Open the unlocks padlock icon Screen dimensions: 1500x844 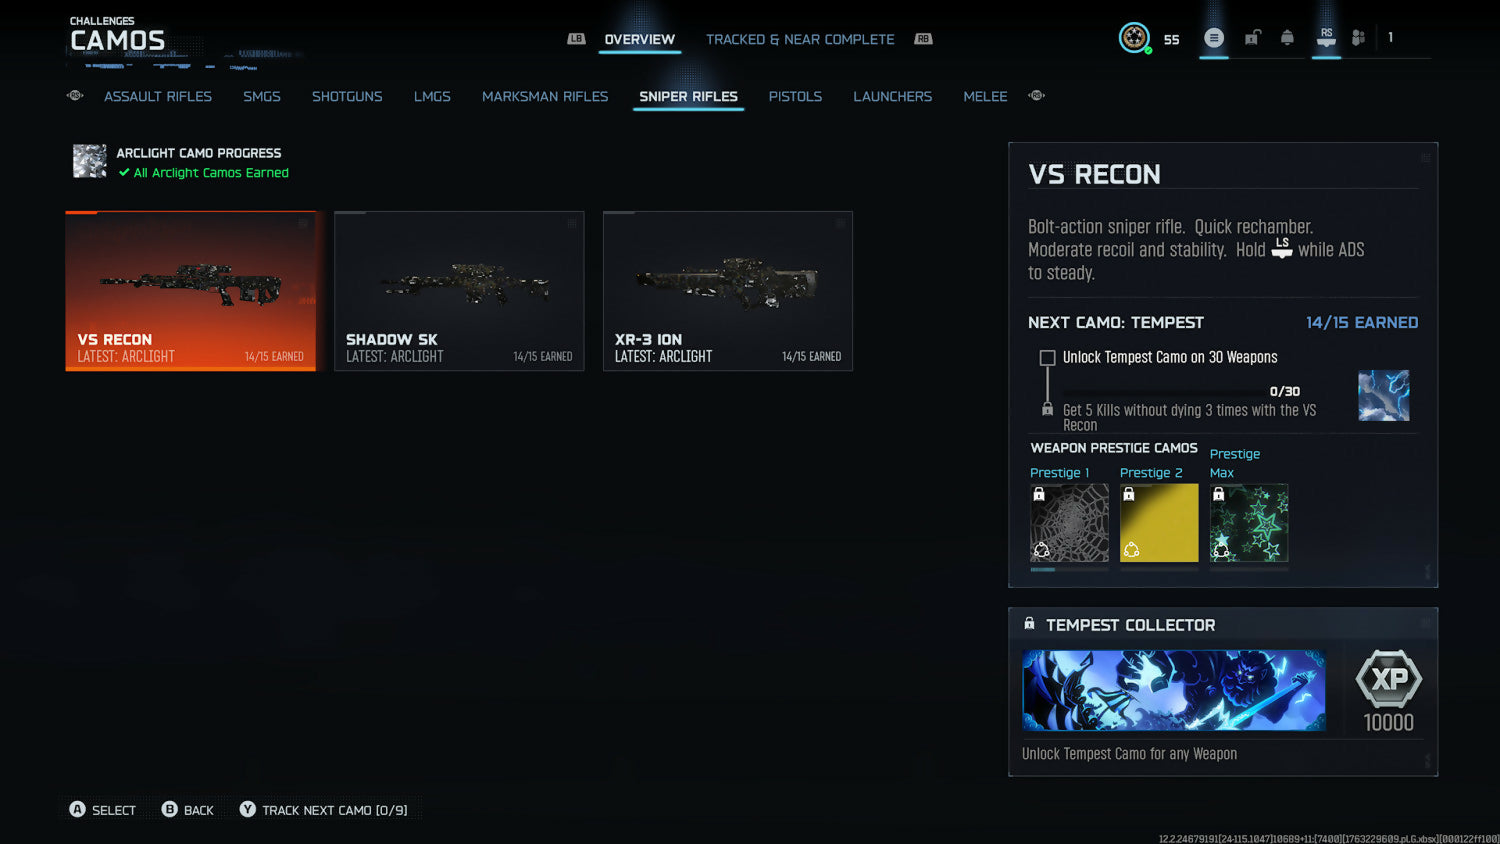1252,38
